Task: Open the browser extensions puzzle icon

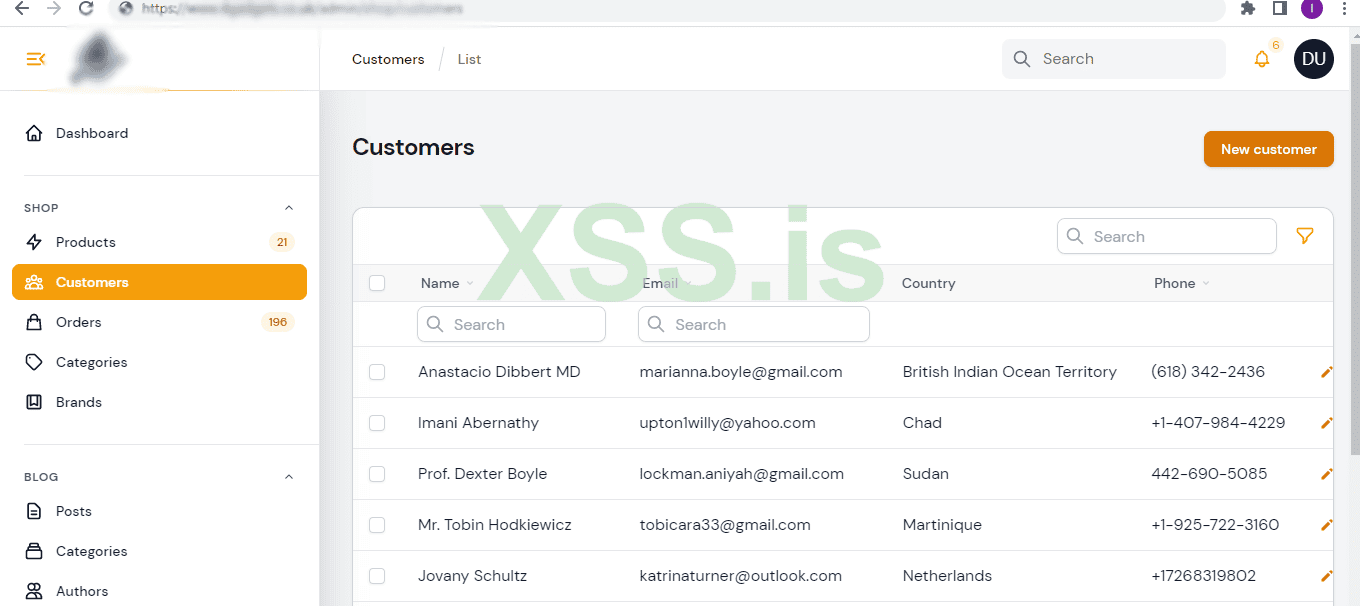Action: pos(1248,8)
